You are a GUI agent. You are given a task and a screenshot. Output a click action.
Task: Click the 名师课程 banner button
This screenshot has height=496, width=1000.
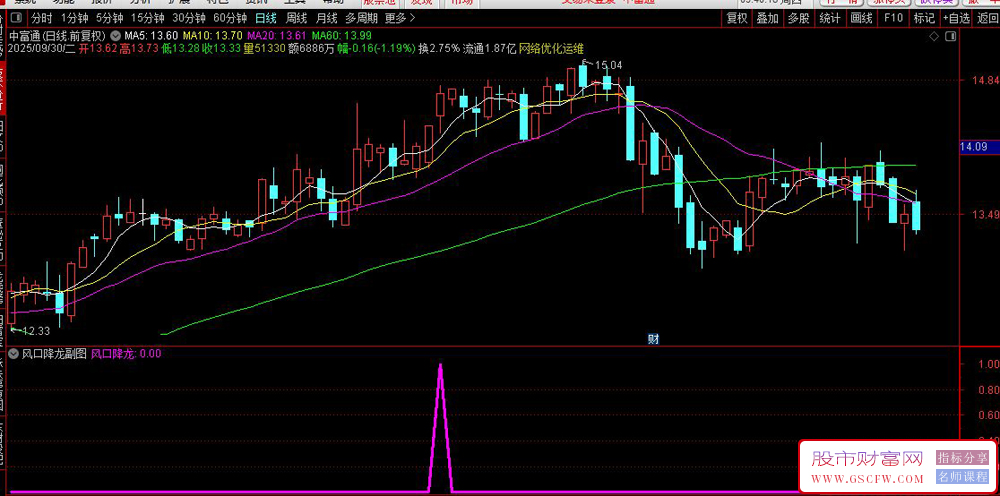click(962, 477)
